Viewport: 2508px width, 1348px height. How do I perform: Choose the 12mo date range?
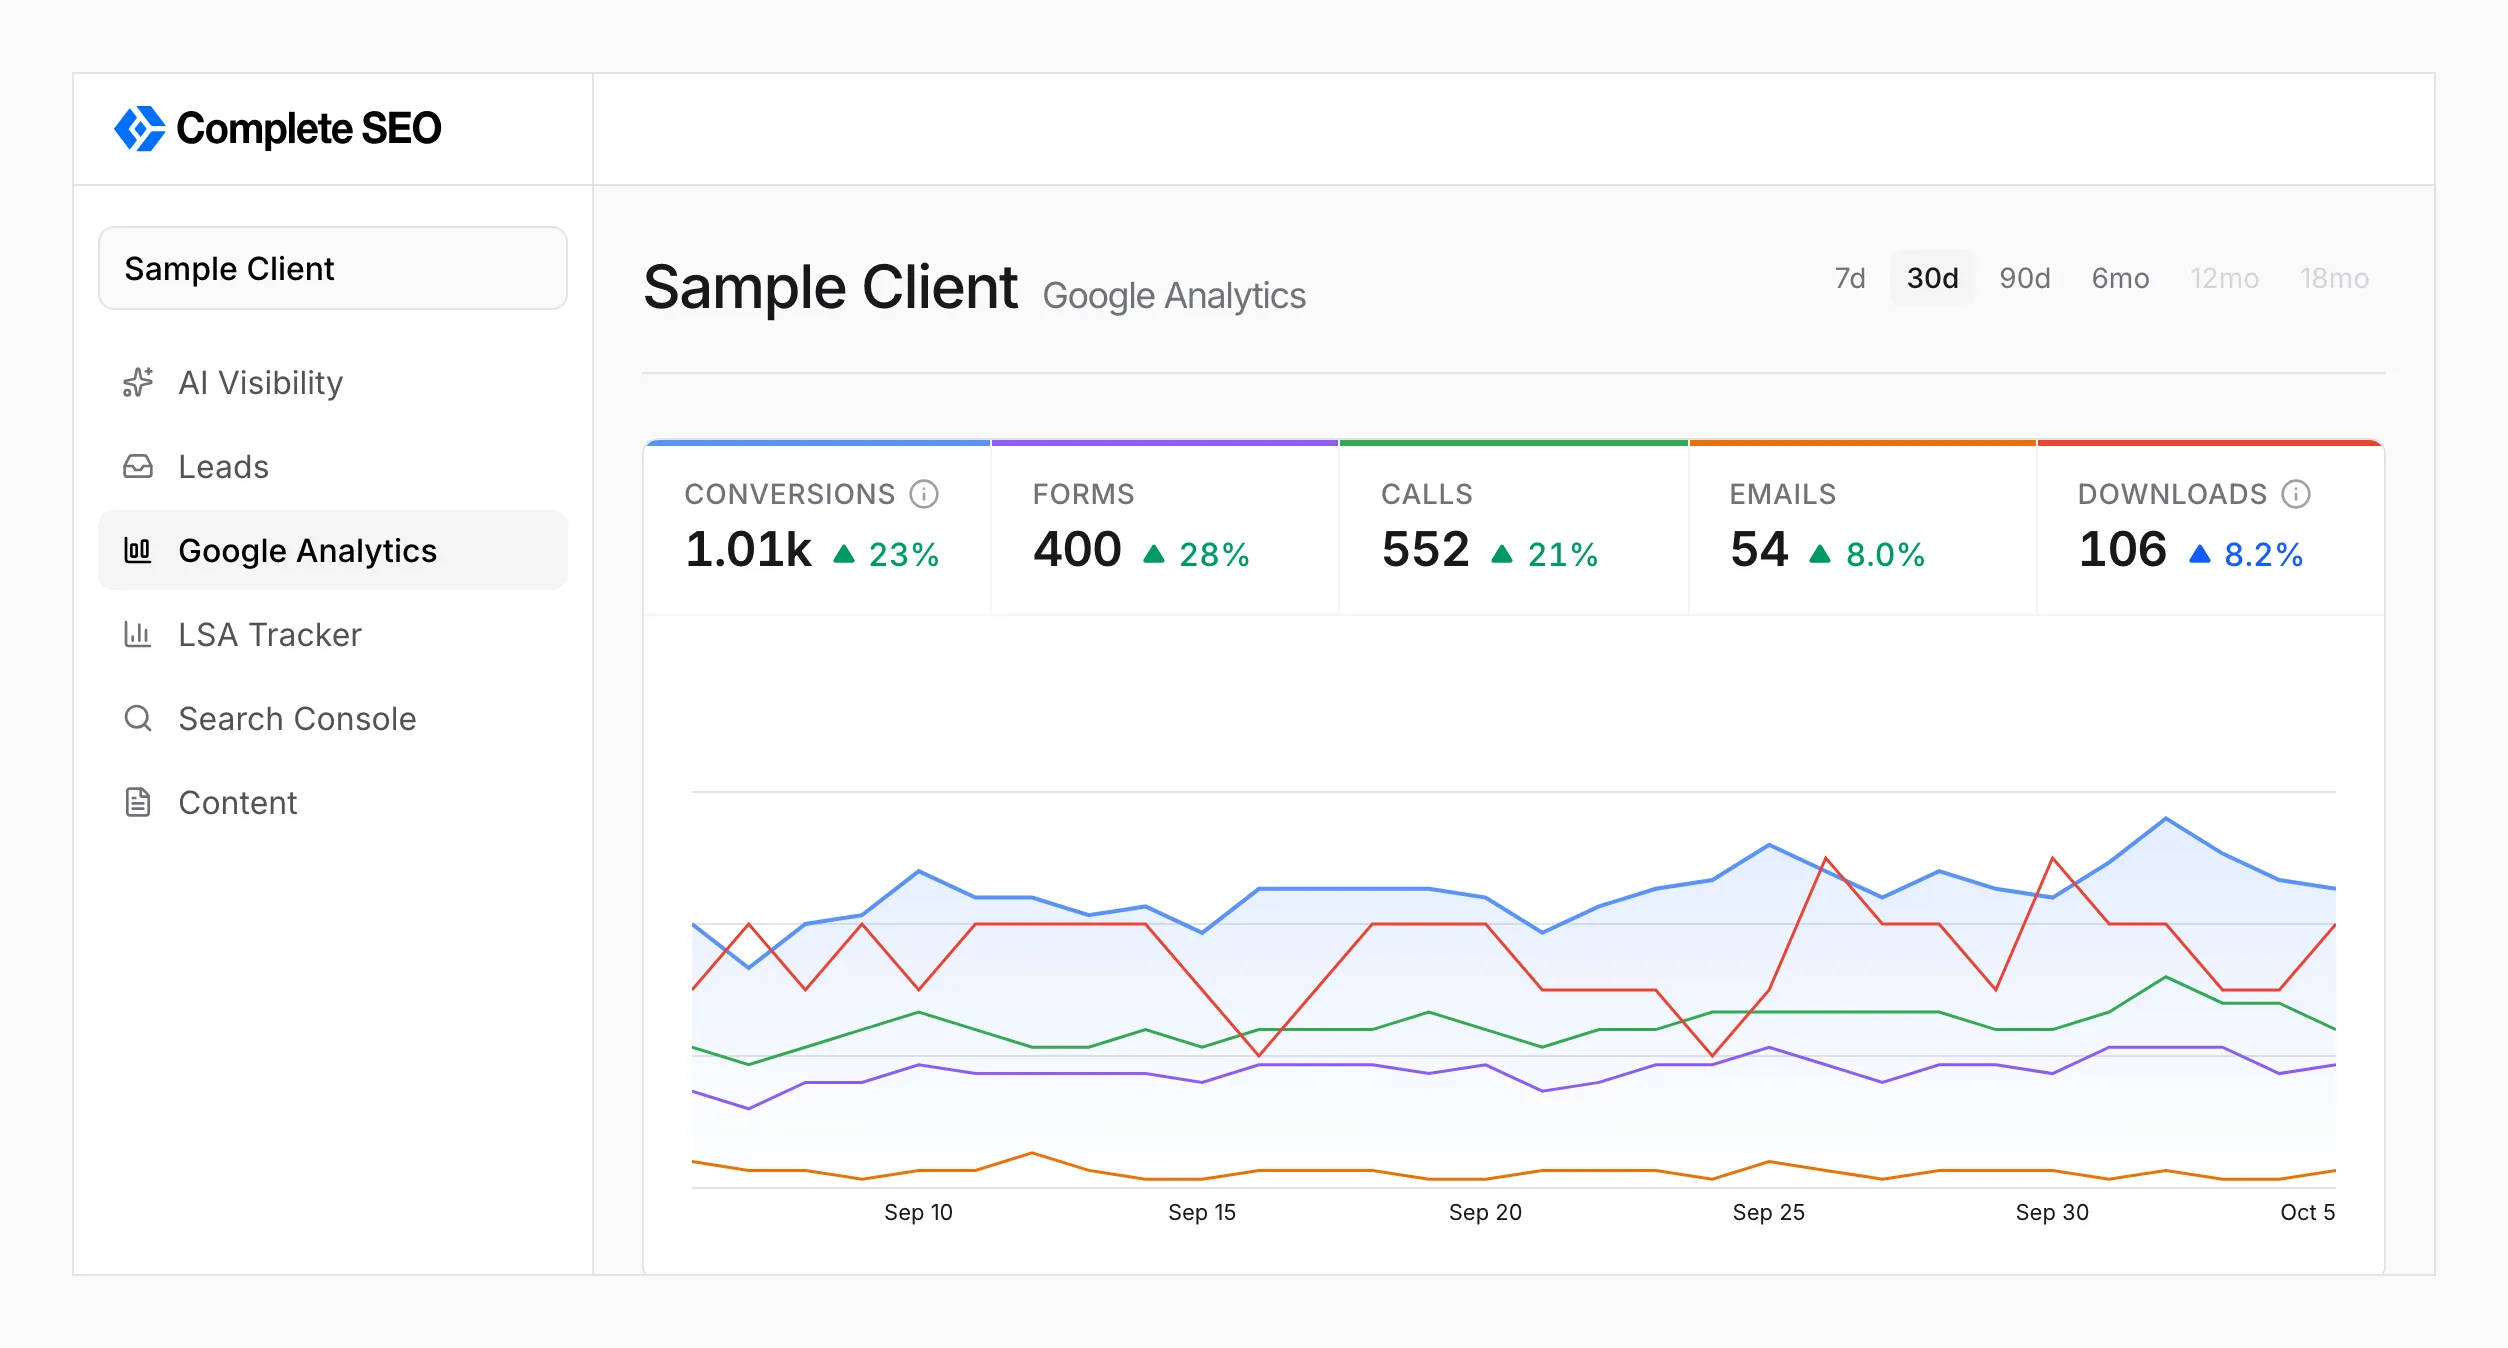click(x=2224, y=278)
